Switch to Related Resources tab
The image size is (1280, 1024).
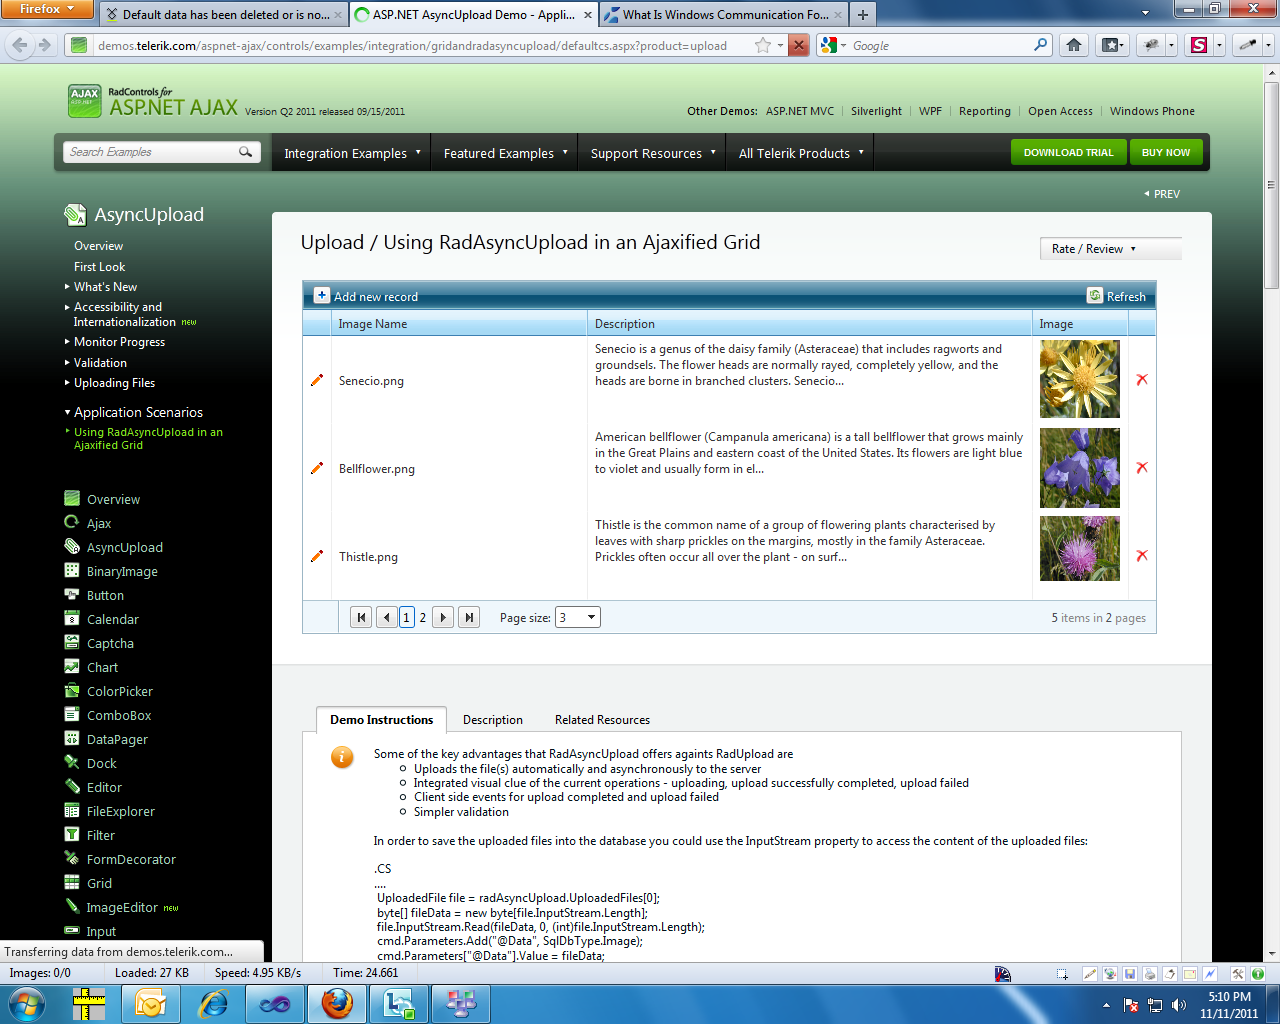click(x=602, y=720)
